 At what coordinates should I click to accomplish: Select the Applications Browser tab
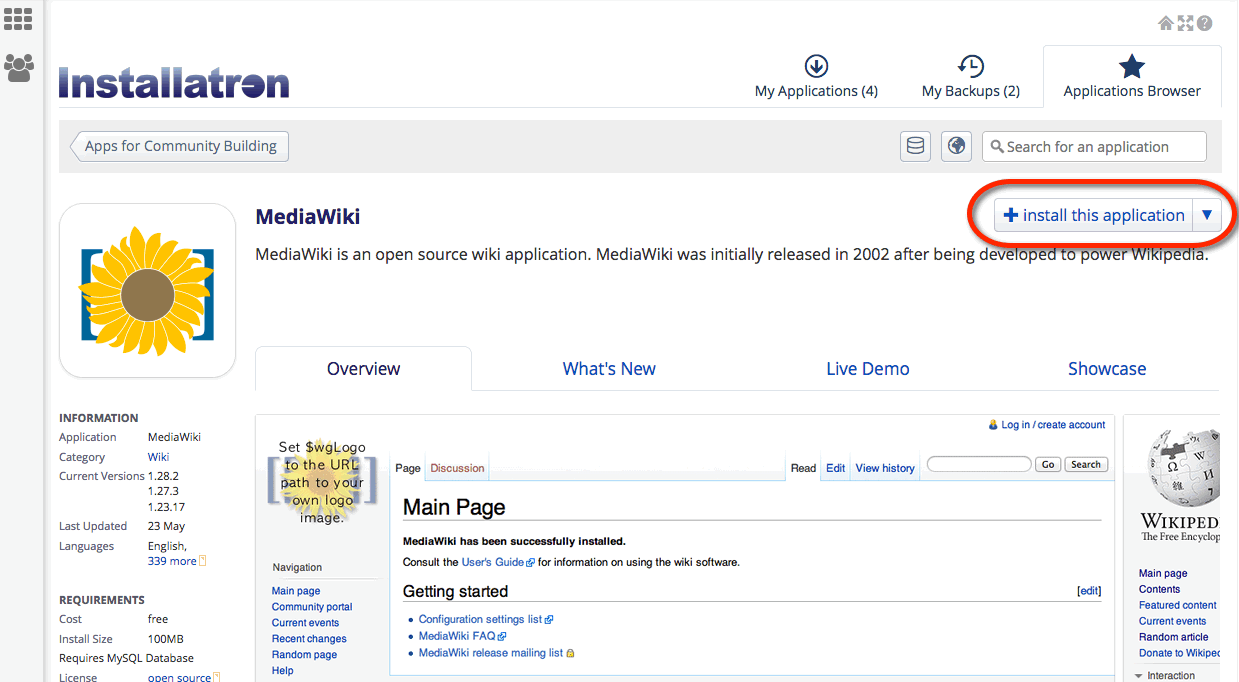(x=1132, y=78)
